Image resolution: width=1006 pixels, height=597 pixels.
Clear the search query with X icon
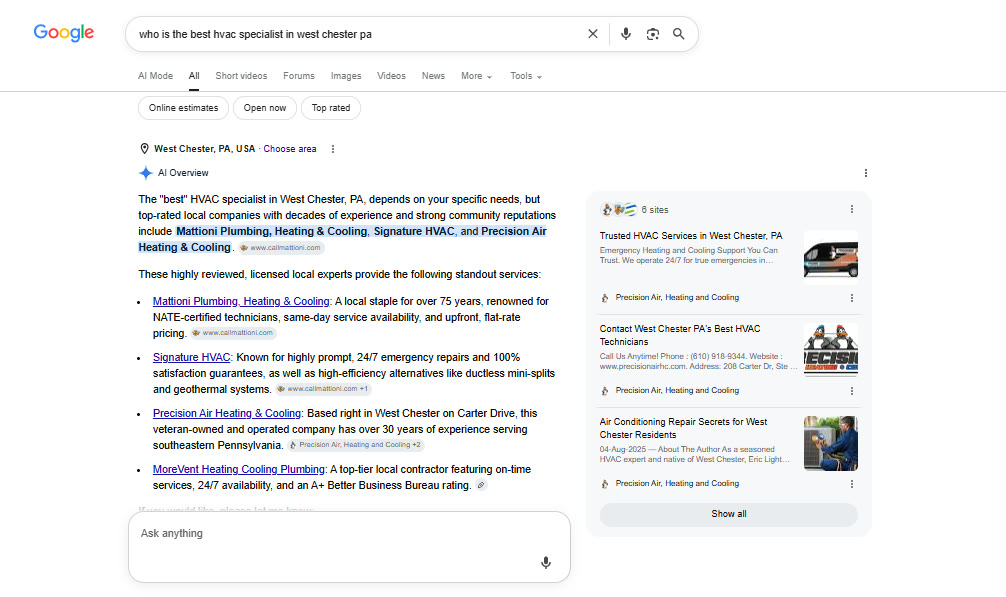pos(593,34)
